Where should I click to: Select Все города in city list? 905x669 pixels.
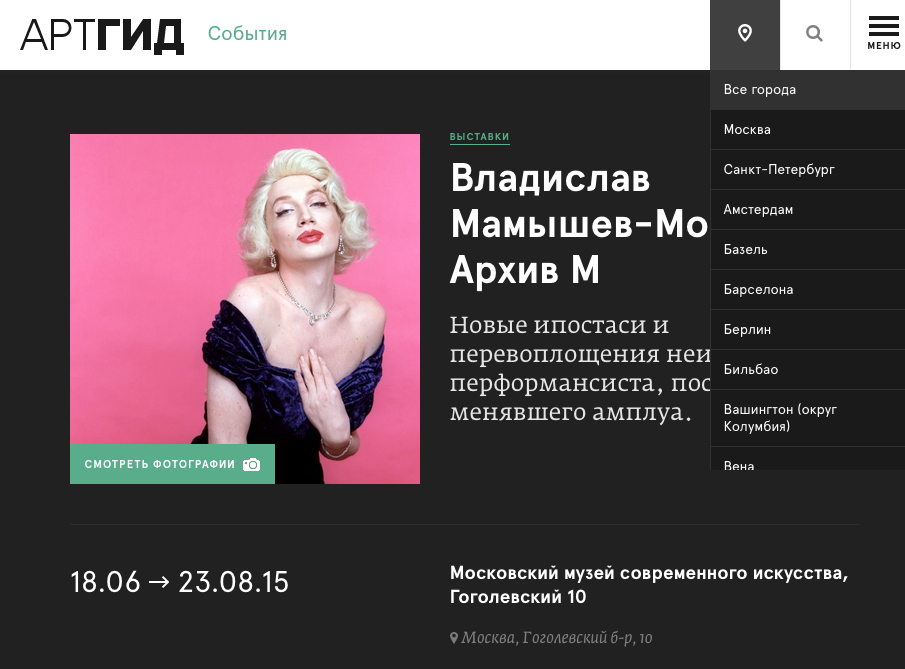tap(807, 89)
